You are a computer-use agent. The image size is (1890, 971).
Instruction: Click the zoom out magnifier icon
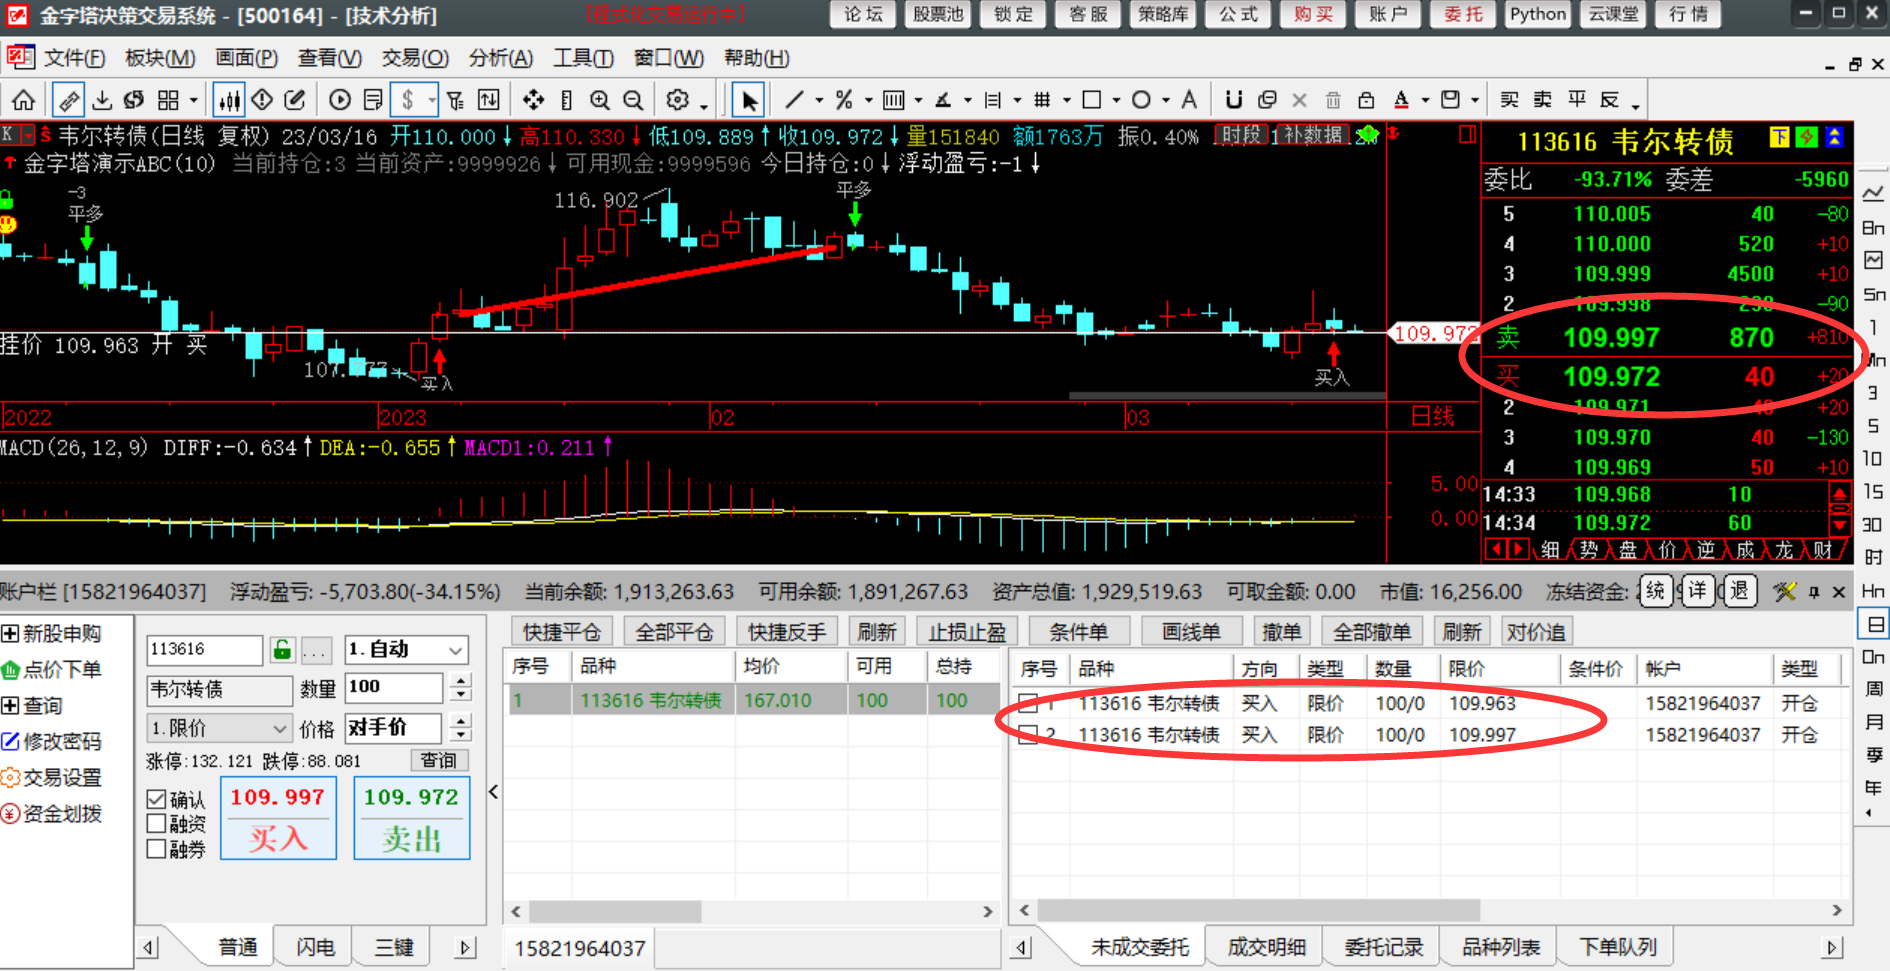pos(633,100)
